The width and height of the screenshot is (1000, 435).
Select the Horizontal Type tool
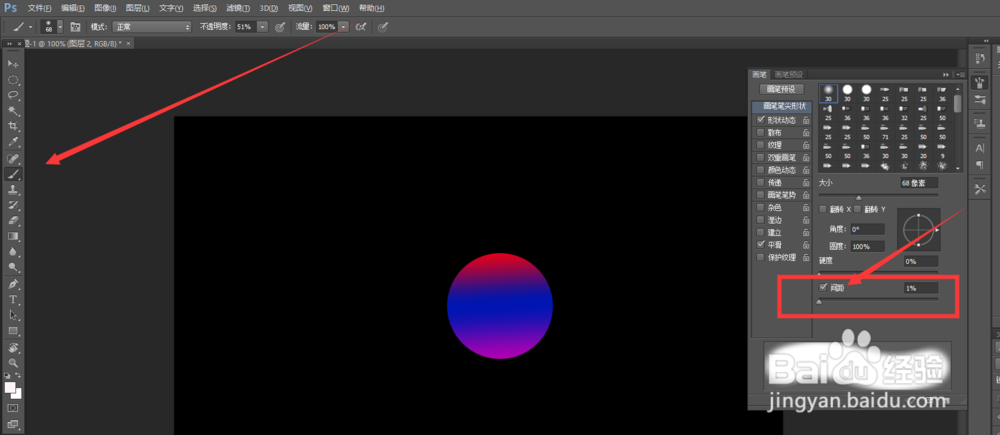coord(13,299)
